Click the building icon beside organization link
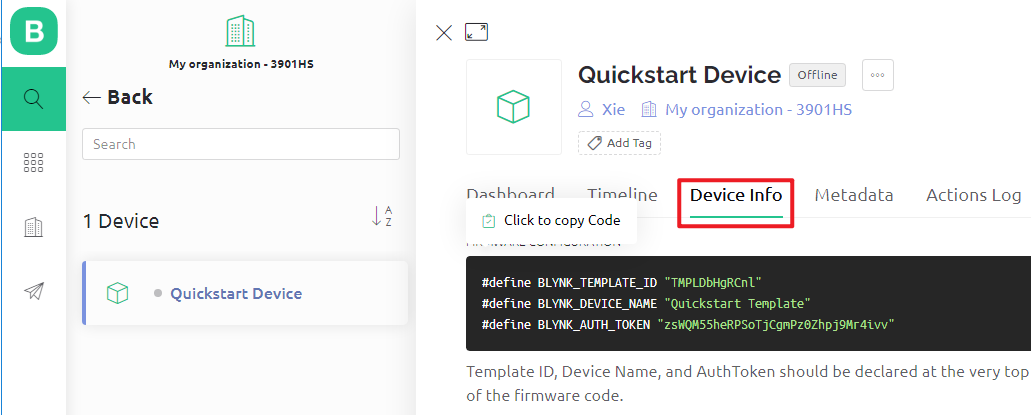The width and height of the screenshot is (1031, 415). tap(649, 109)
